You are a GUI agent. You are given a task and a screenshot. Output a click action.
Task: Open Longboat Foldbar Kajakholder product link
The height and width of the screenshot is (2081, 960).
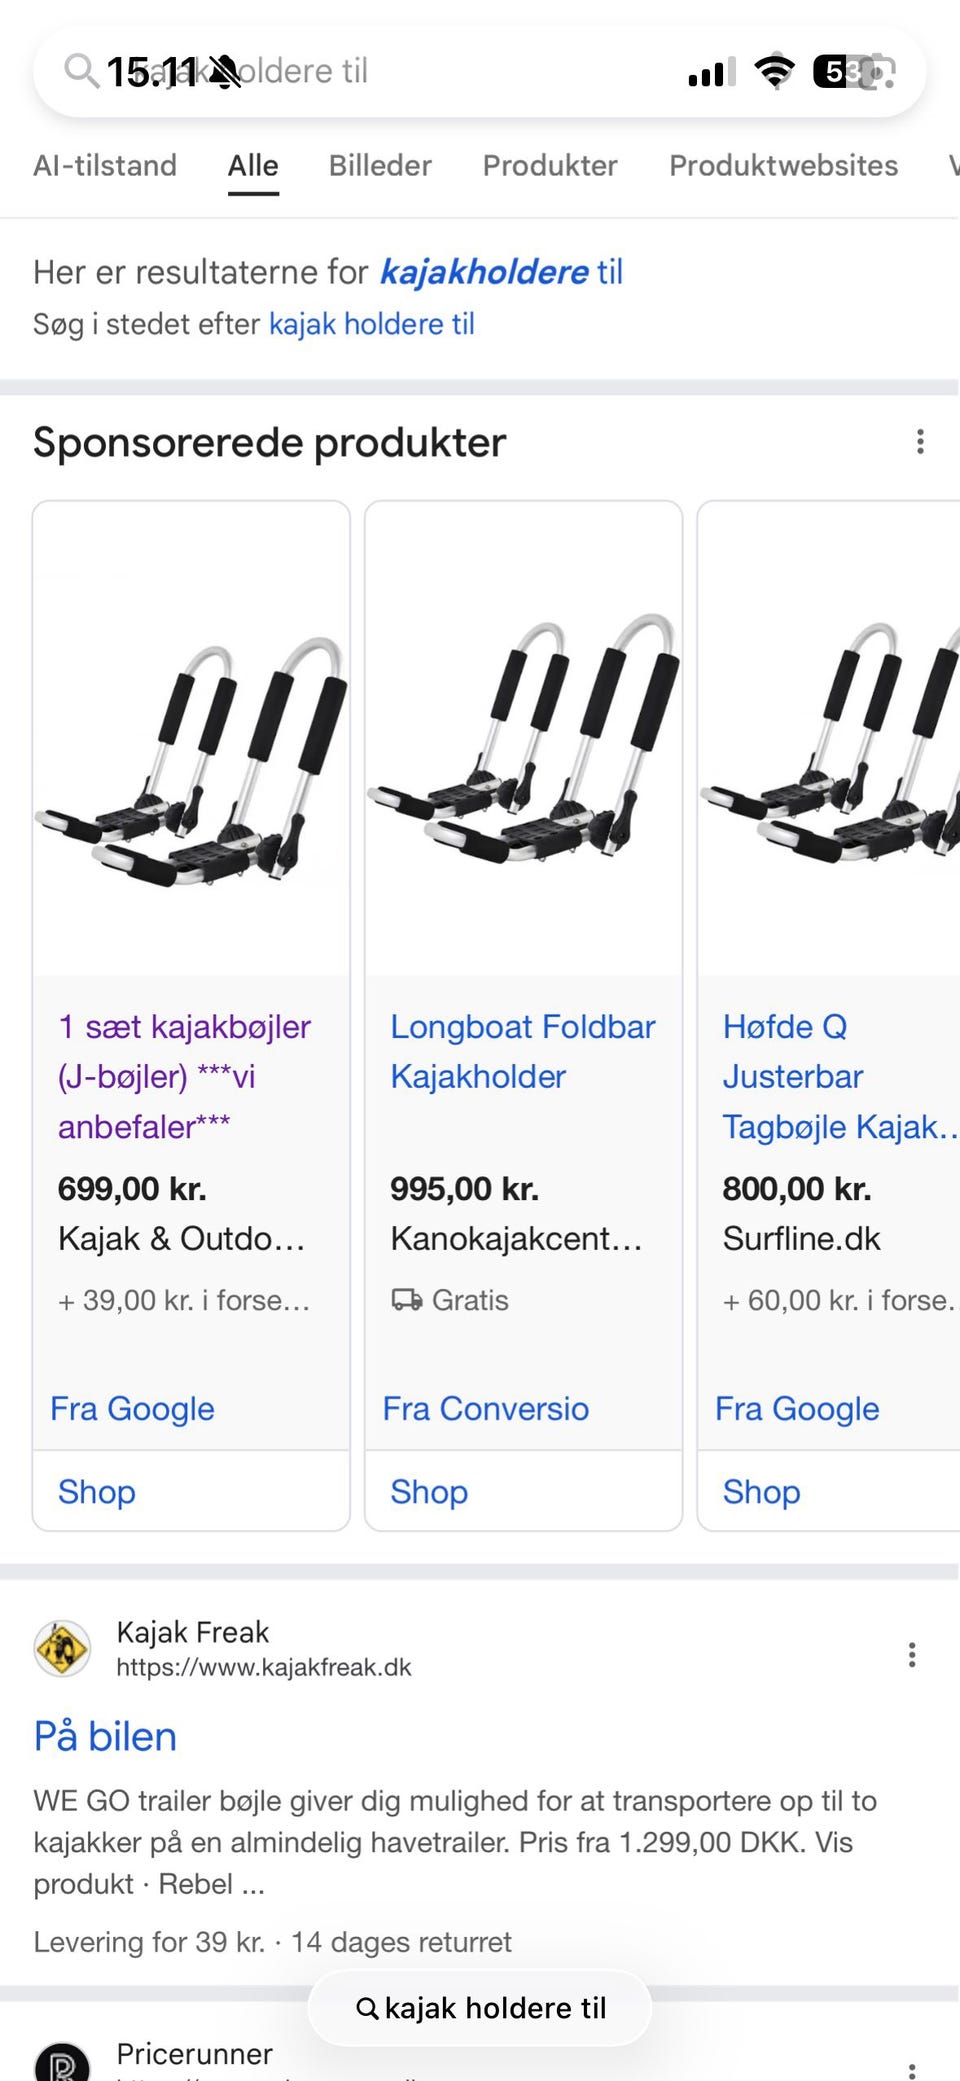(522, 1051)
